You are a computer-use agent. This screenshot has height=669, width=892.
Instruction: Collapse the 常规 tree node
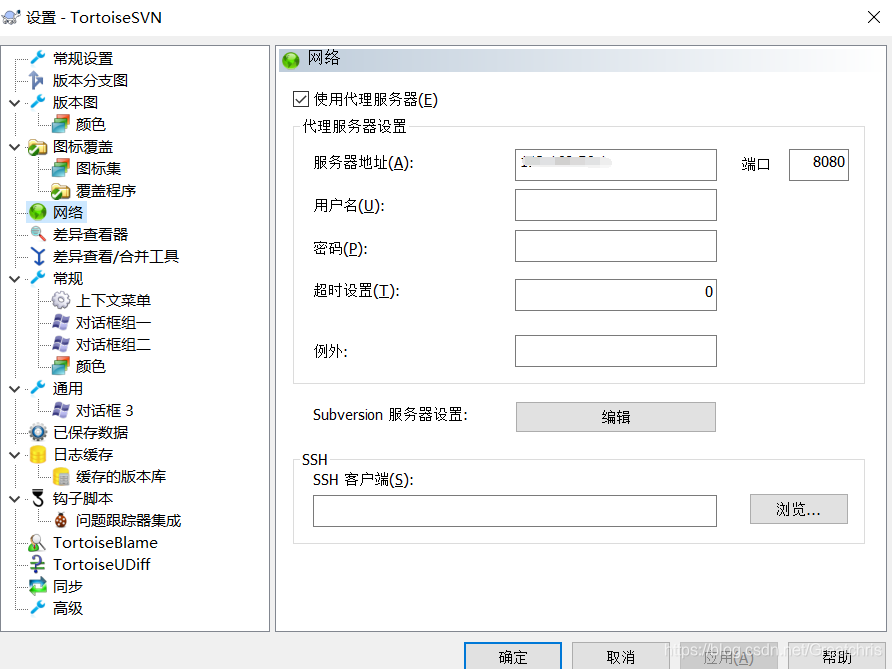[15, 279]
